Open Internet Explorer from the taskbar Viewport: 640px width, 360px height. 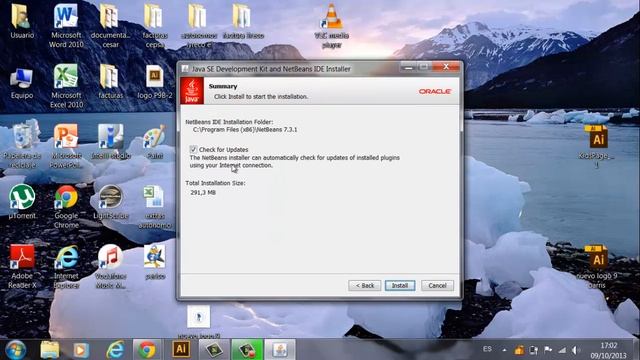(x=116, y=350)
